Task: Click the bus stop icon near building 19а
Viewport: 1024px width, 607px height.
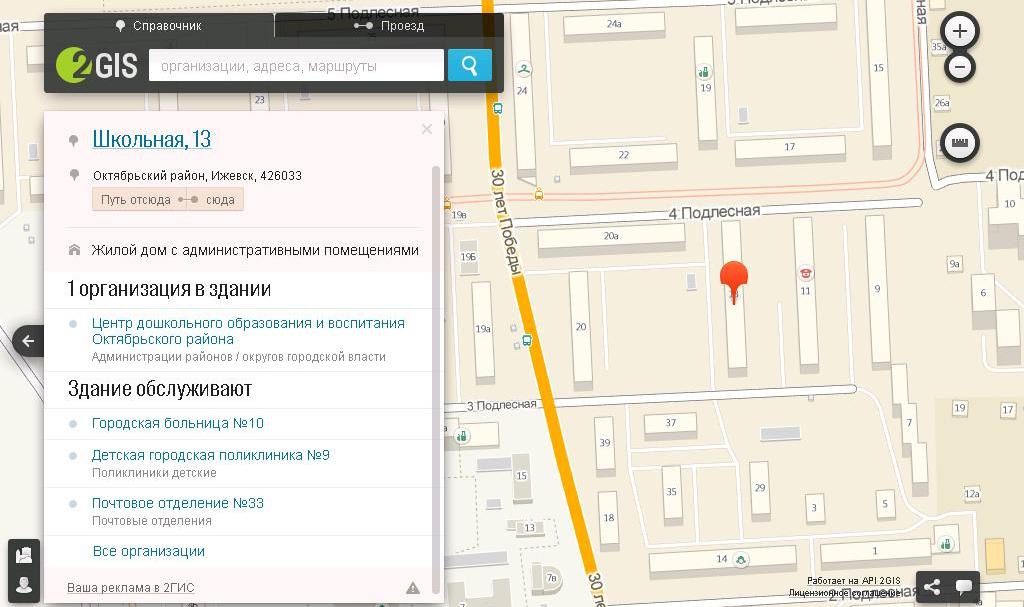Action: coord(527,341)
